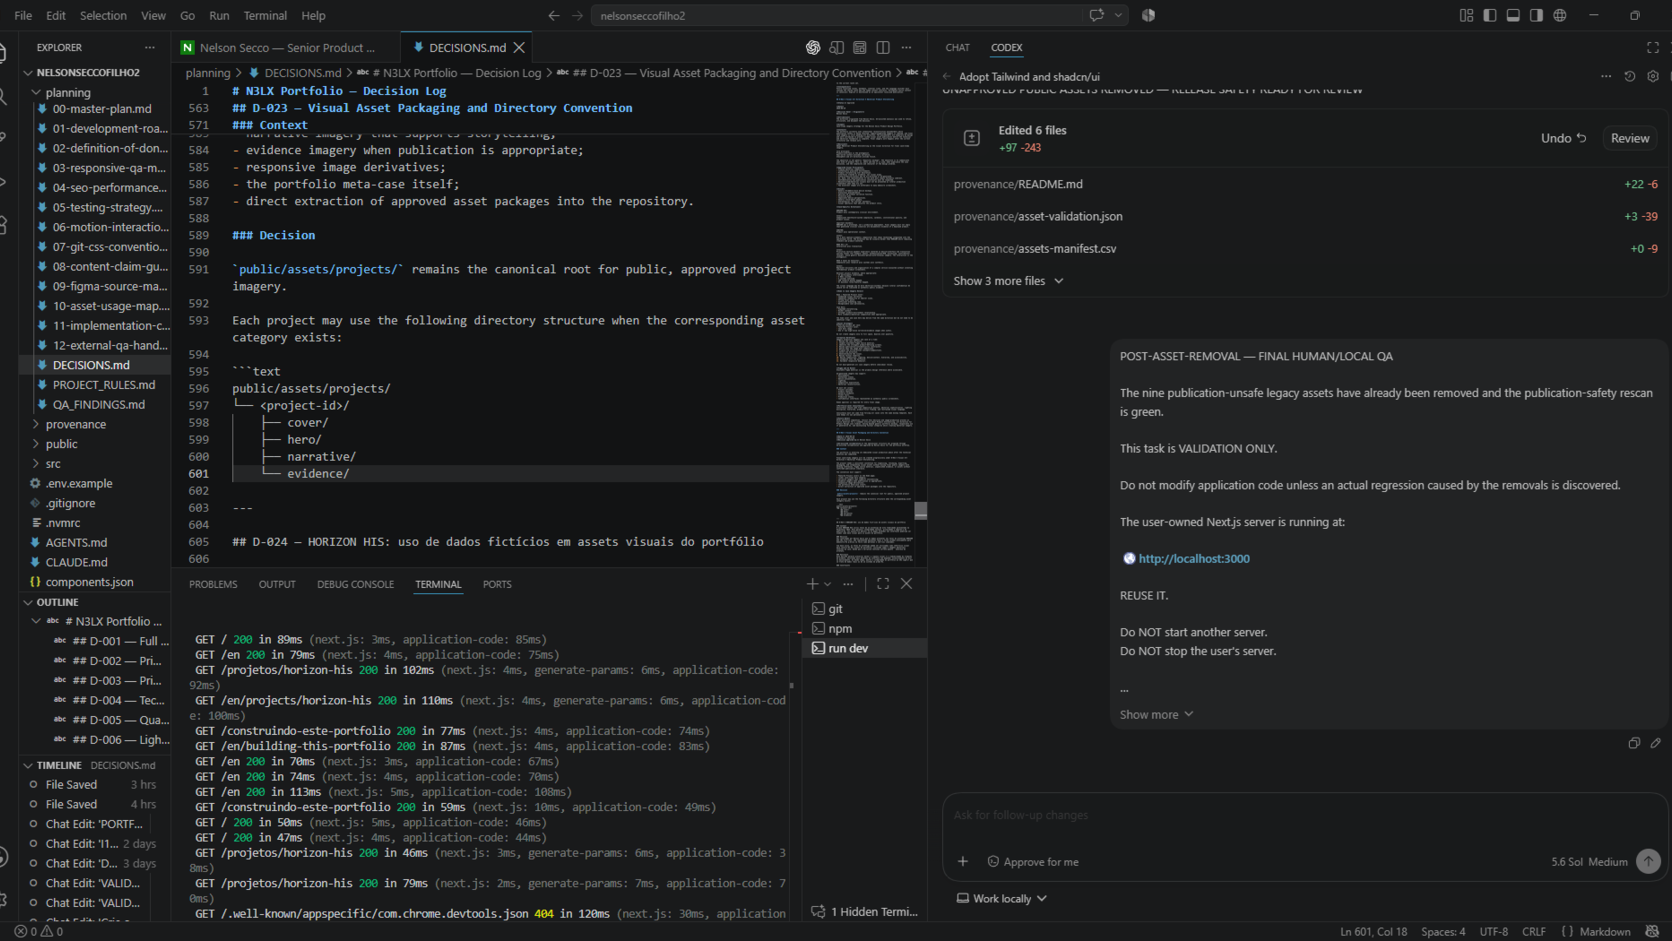Viewport: 1672px width, 941px height.
Task: Go forward in navigation history
Action: [x=577, y=15]
